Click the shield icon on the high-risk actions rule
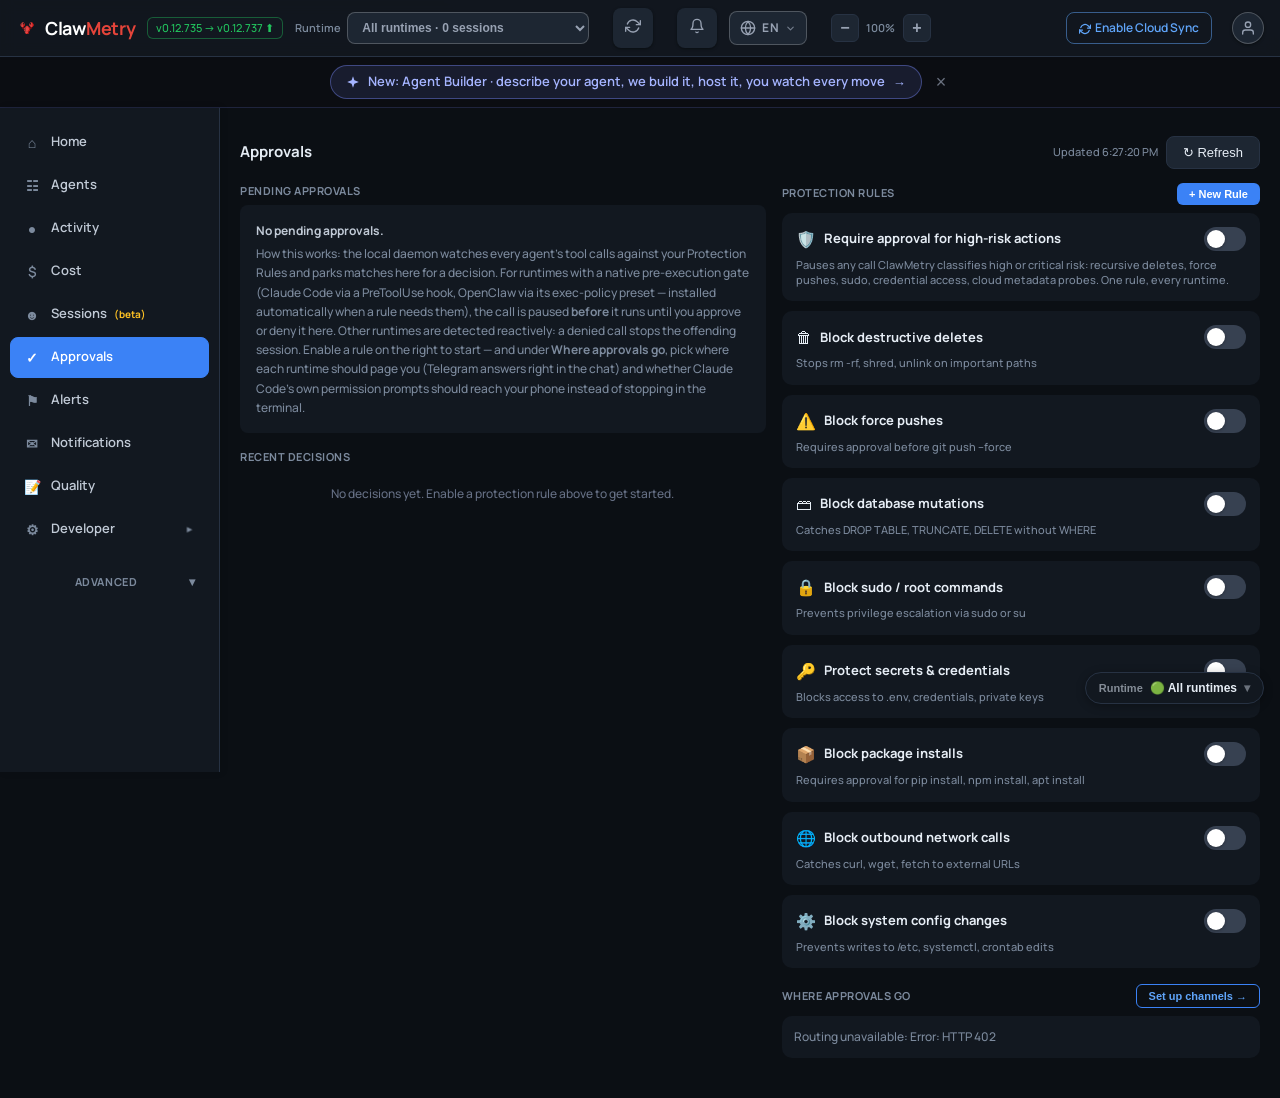 pos(806,239)
